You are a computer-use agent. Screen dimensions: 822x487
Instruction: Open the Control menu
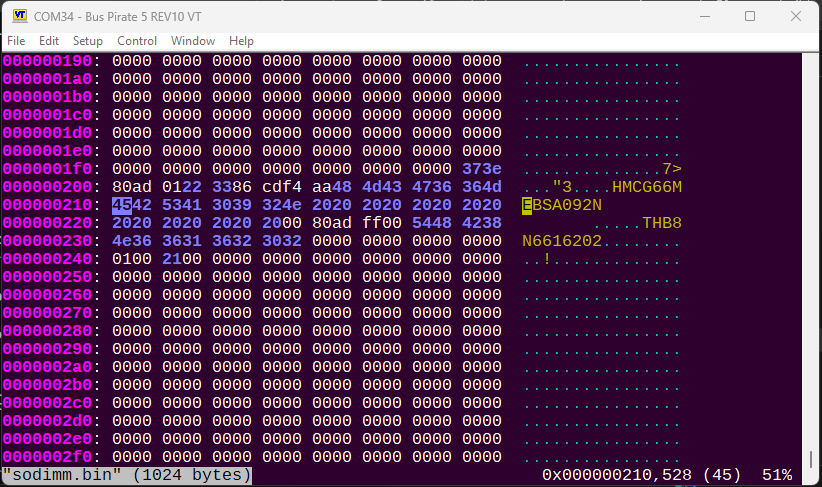137,41
